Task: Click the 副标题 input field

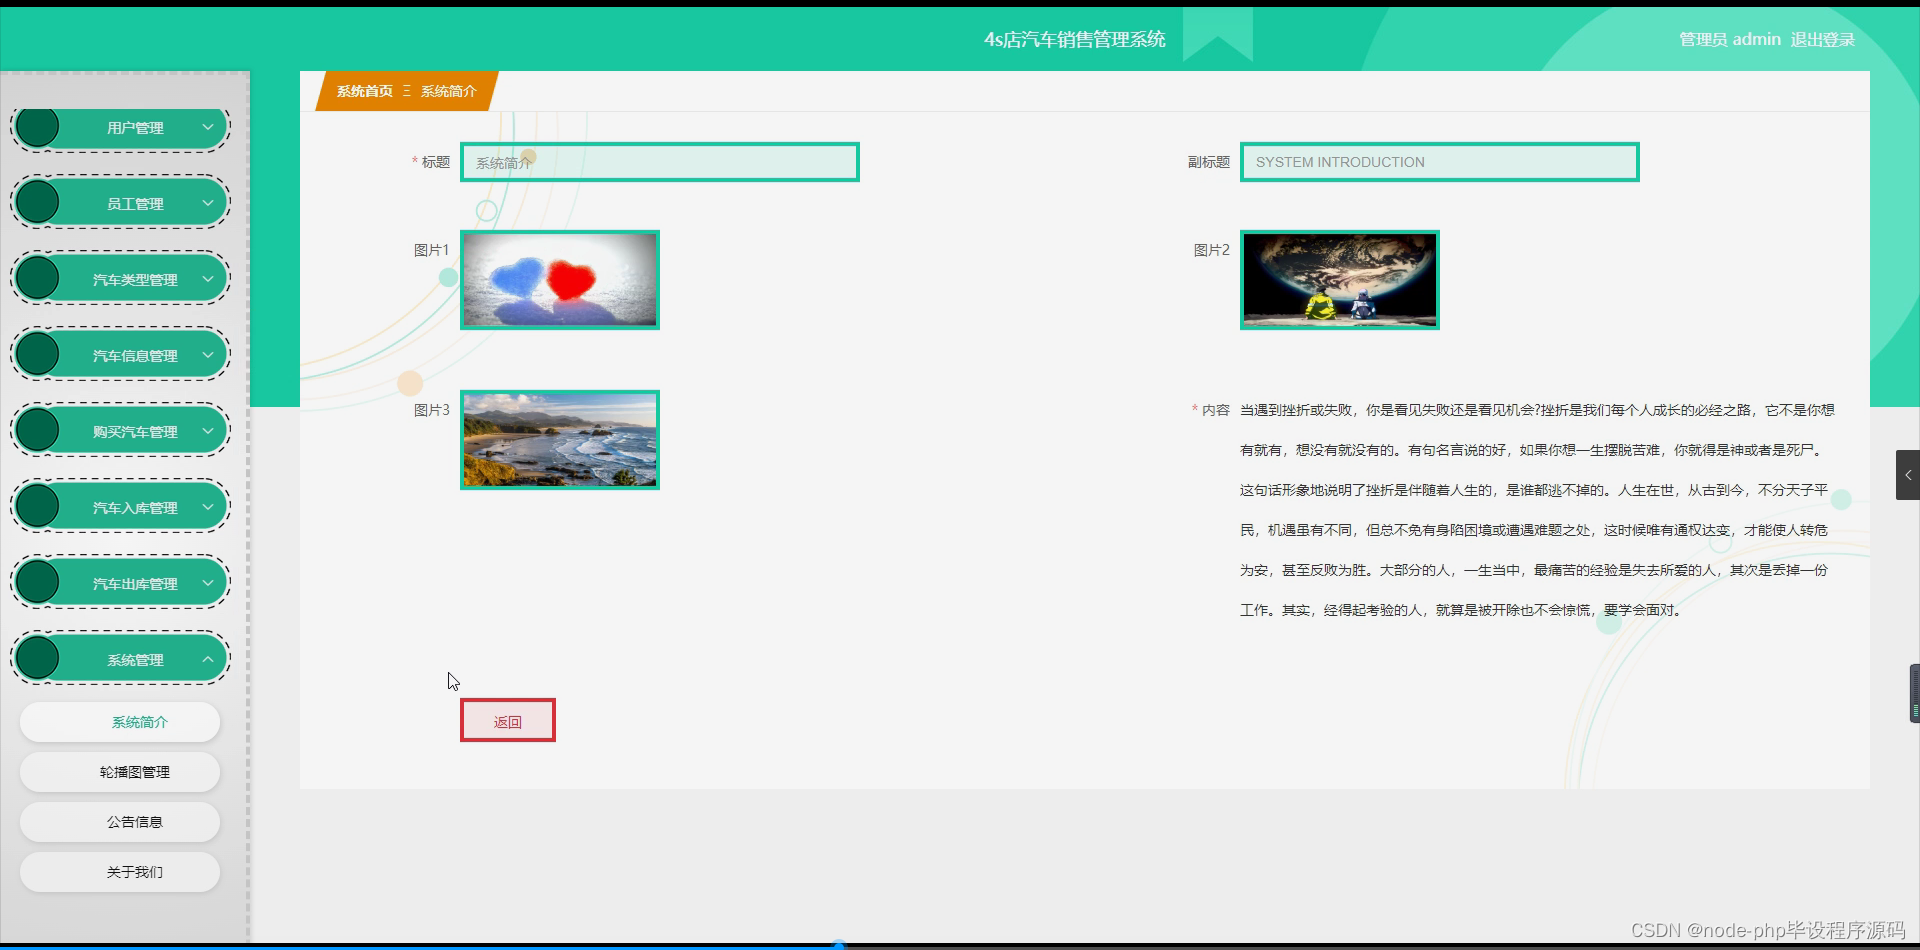Action: pyautogui.click(x=1440, y=162)
